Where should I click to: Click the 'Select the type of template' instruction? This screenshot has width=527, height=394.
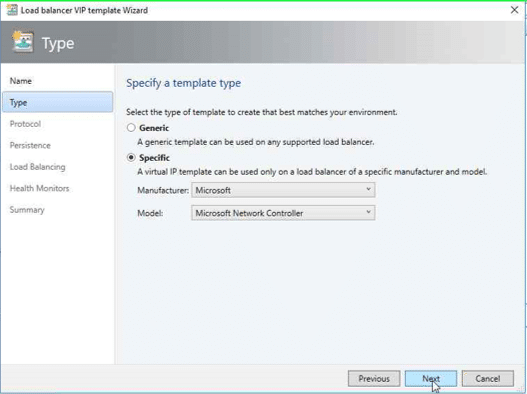coord(261,112)
